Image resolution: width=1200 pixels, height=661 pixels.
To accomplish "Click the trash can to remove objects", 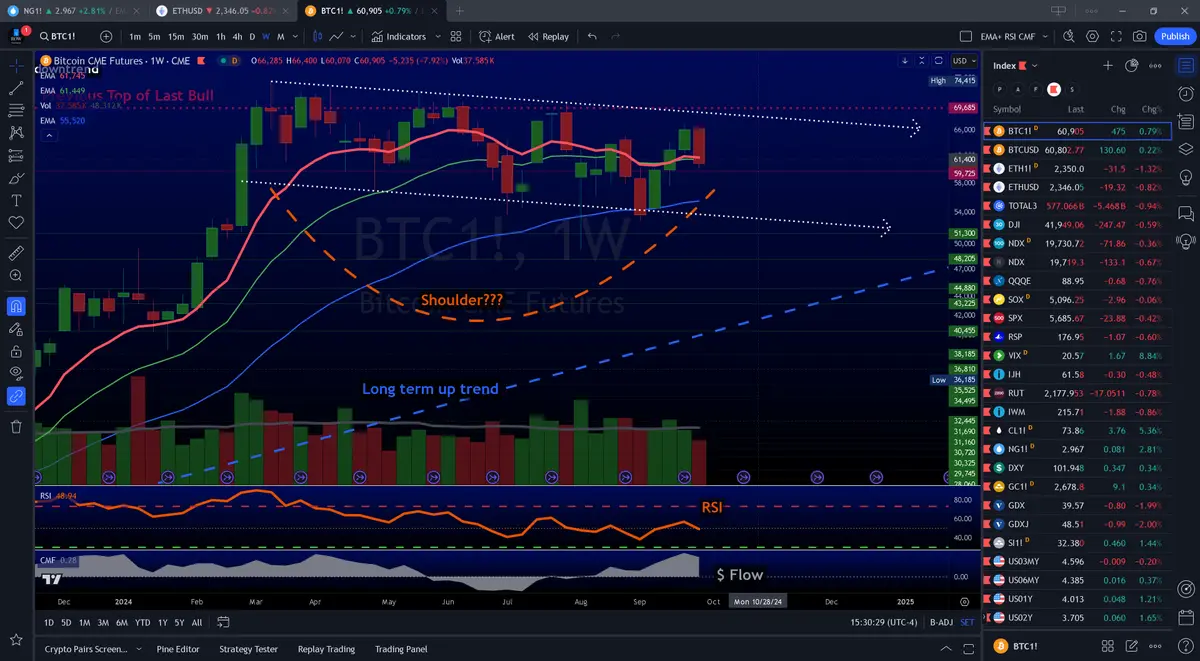I will point(16,426).
